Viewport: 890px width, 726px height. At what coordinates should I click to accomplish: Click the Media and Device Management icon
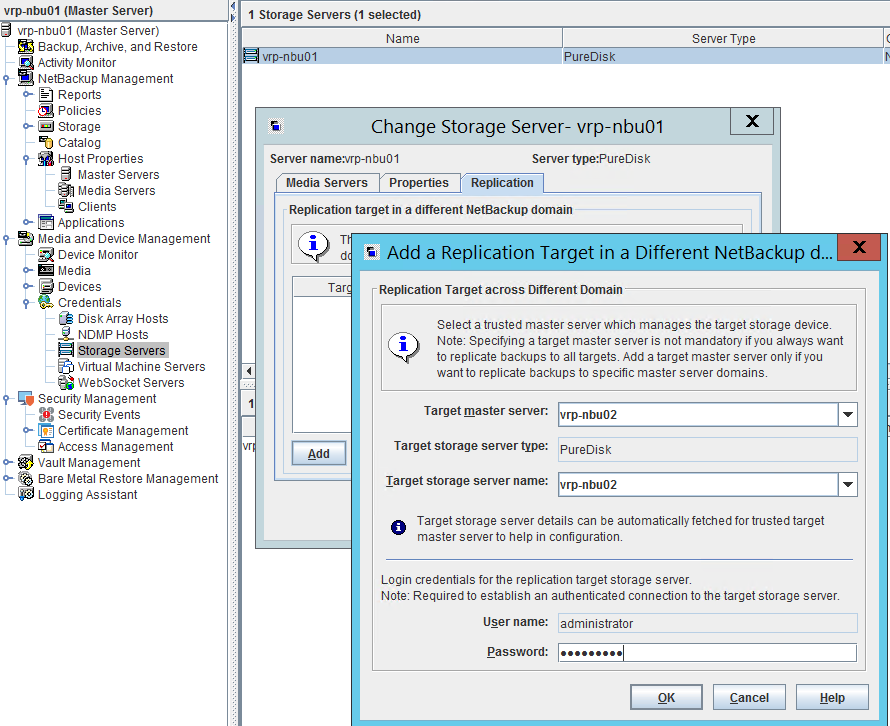26,238
